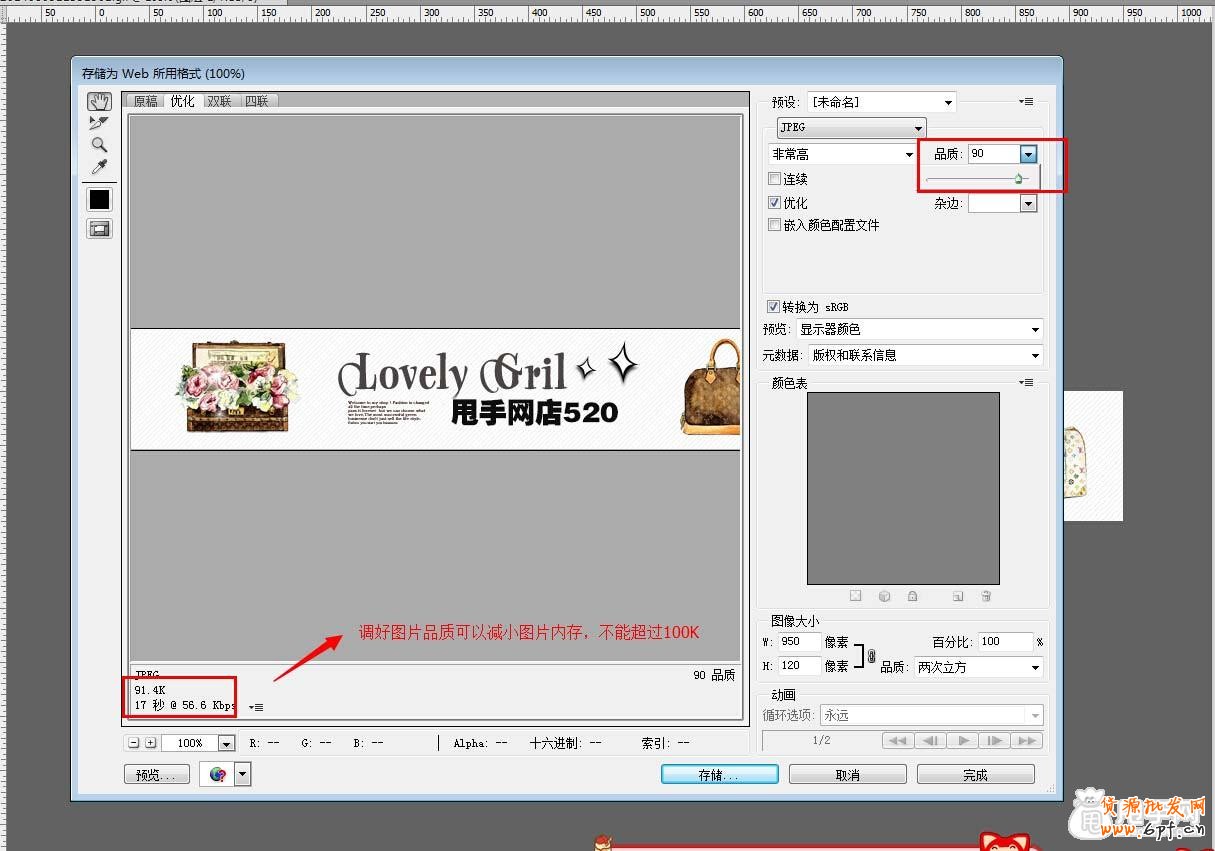Select the Hand tool in the dialog toolbar
This screenshot has width=1215, height=851.
(x=99, y=100)
